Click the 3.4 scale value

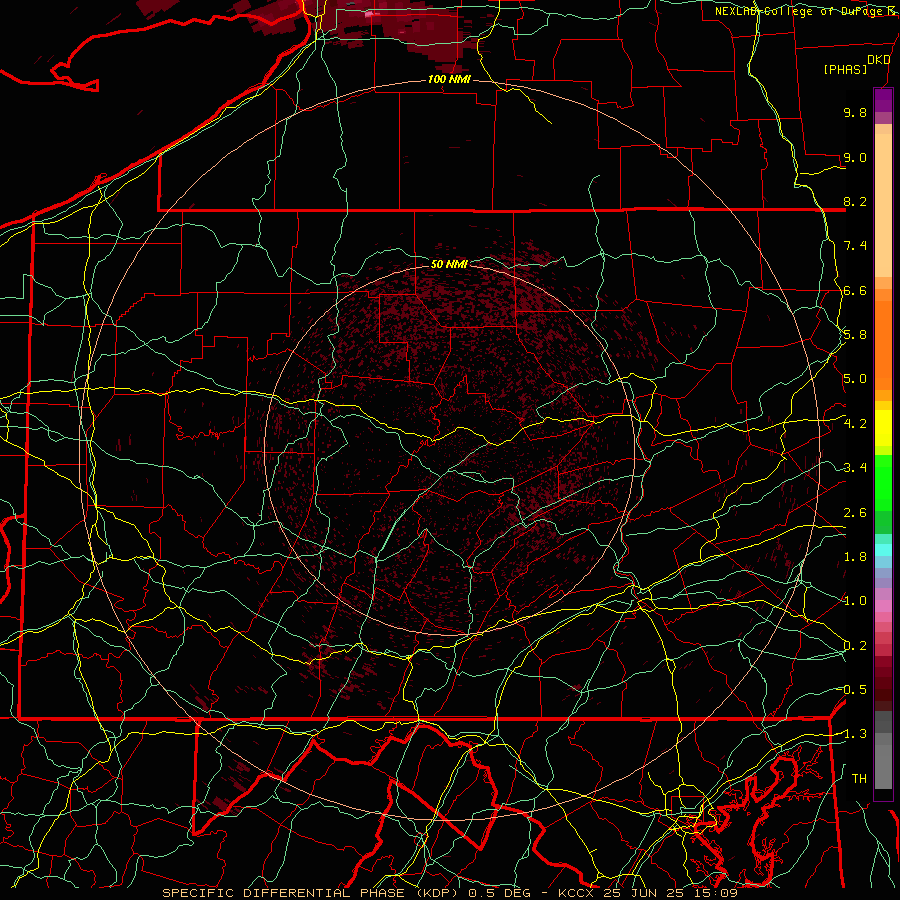pos(855,468)
